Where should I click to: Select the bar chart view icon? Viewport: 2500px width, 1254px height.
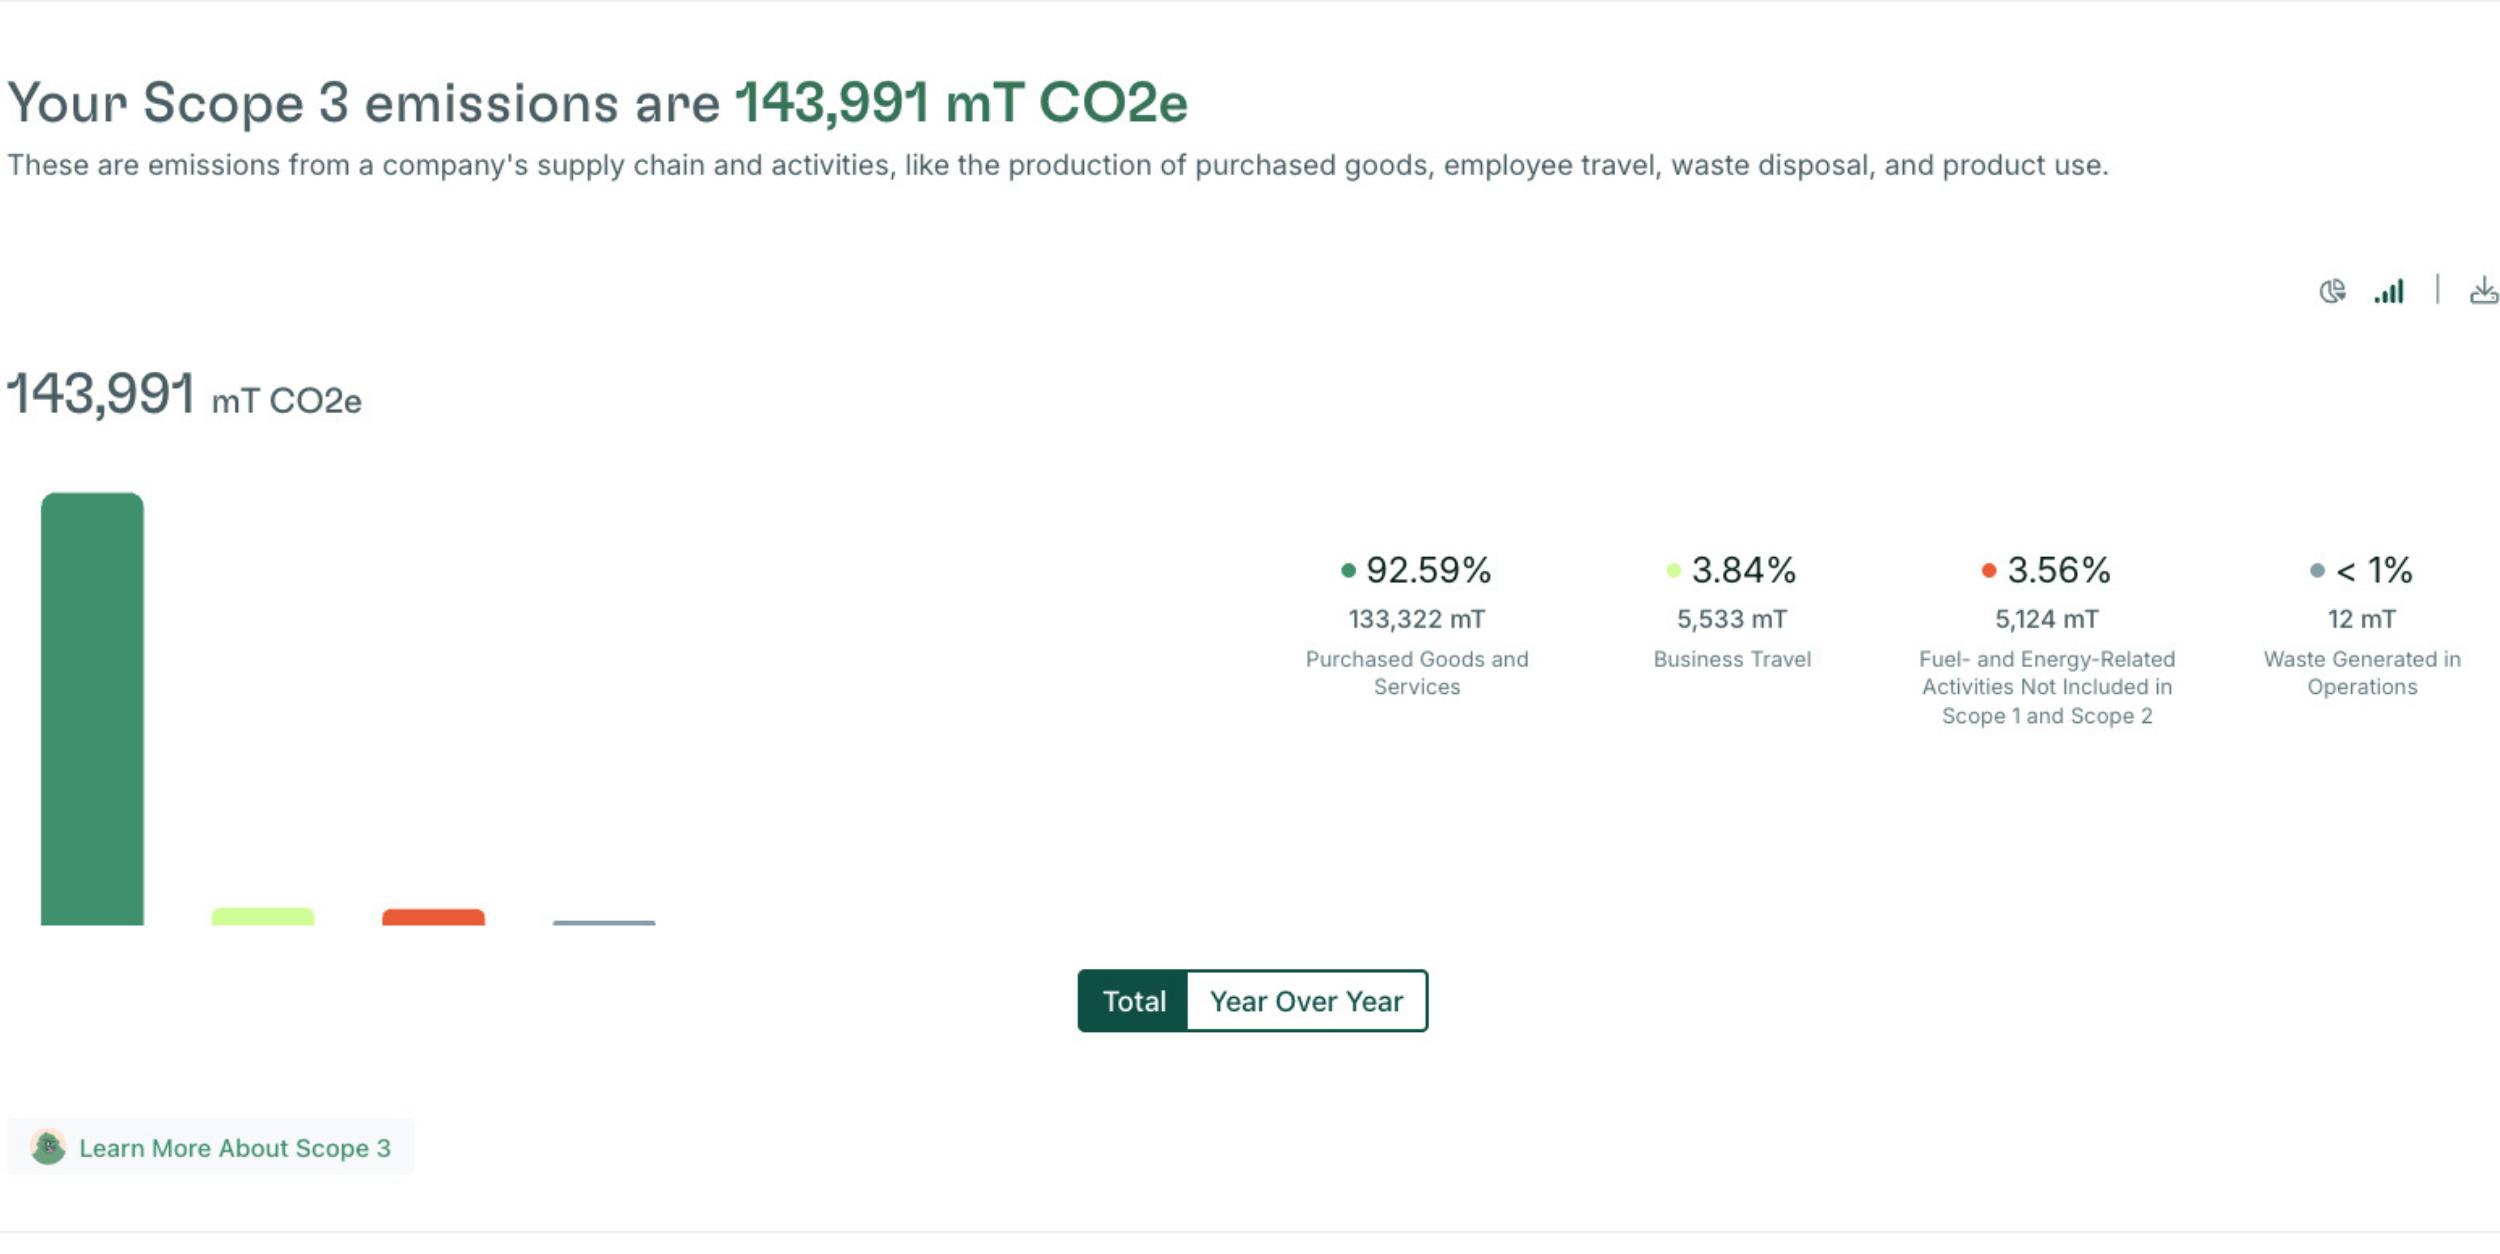(2389, 291)
